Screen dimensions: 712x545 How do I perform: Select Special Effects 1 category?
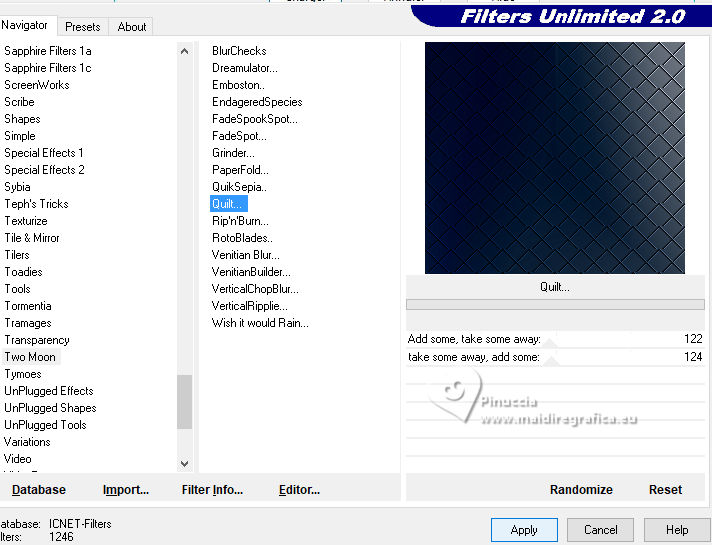click(x=44, y=153)
